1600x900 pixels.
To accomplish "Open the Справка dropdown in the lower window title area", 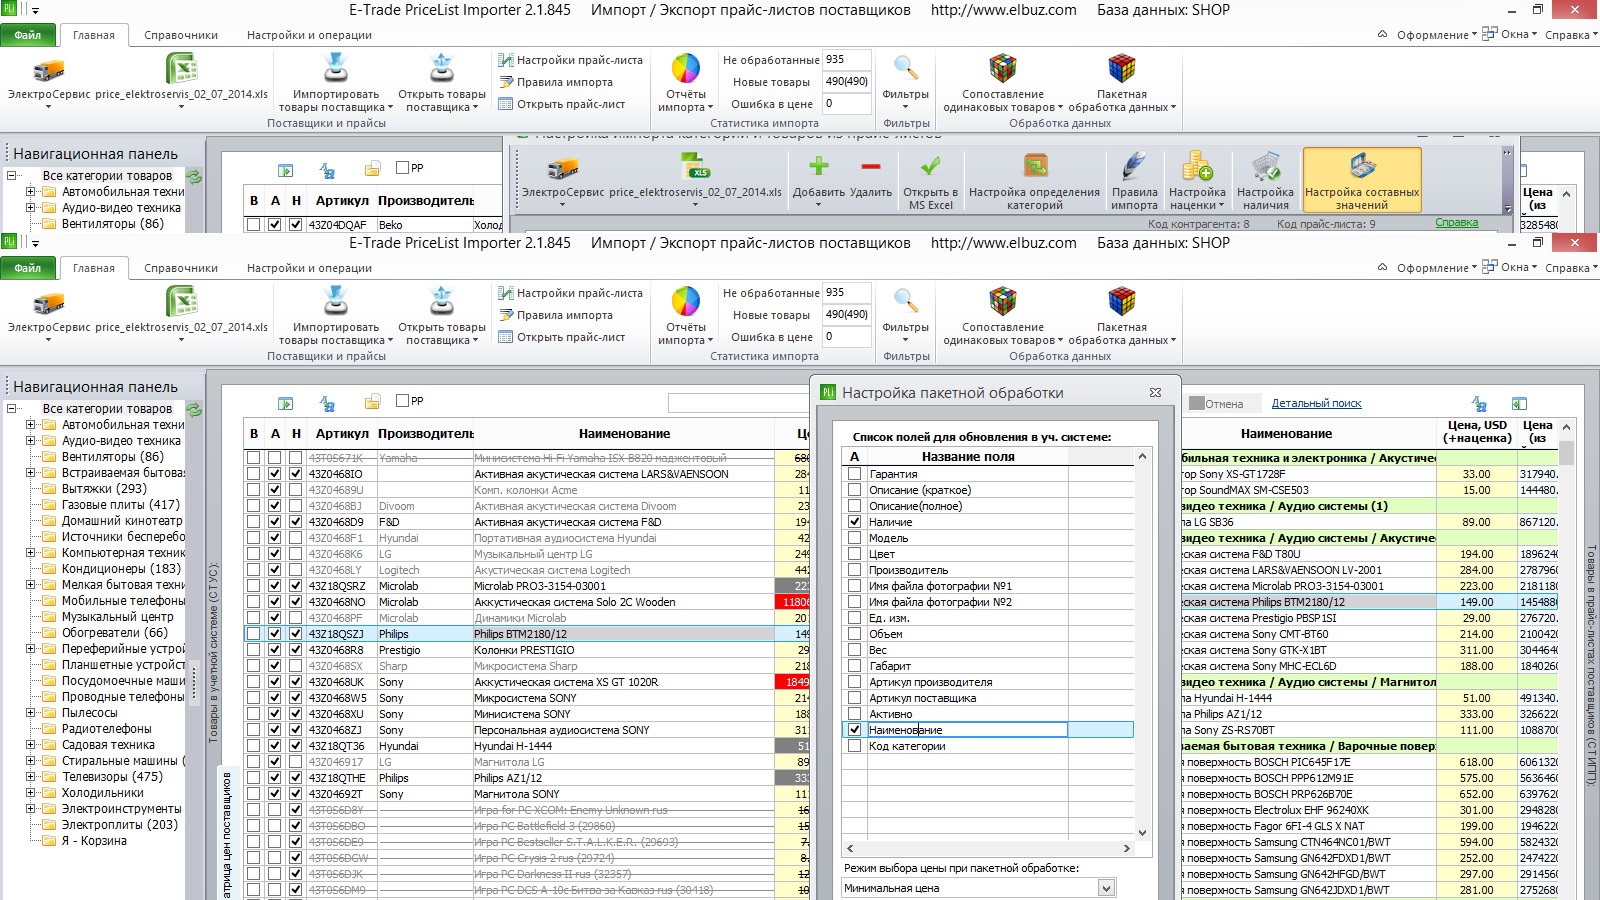I will pos(1570,268).
